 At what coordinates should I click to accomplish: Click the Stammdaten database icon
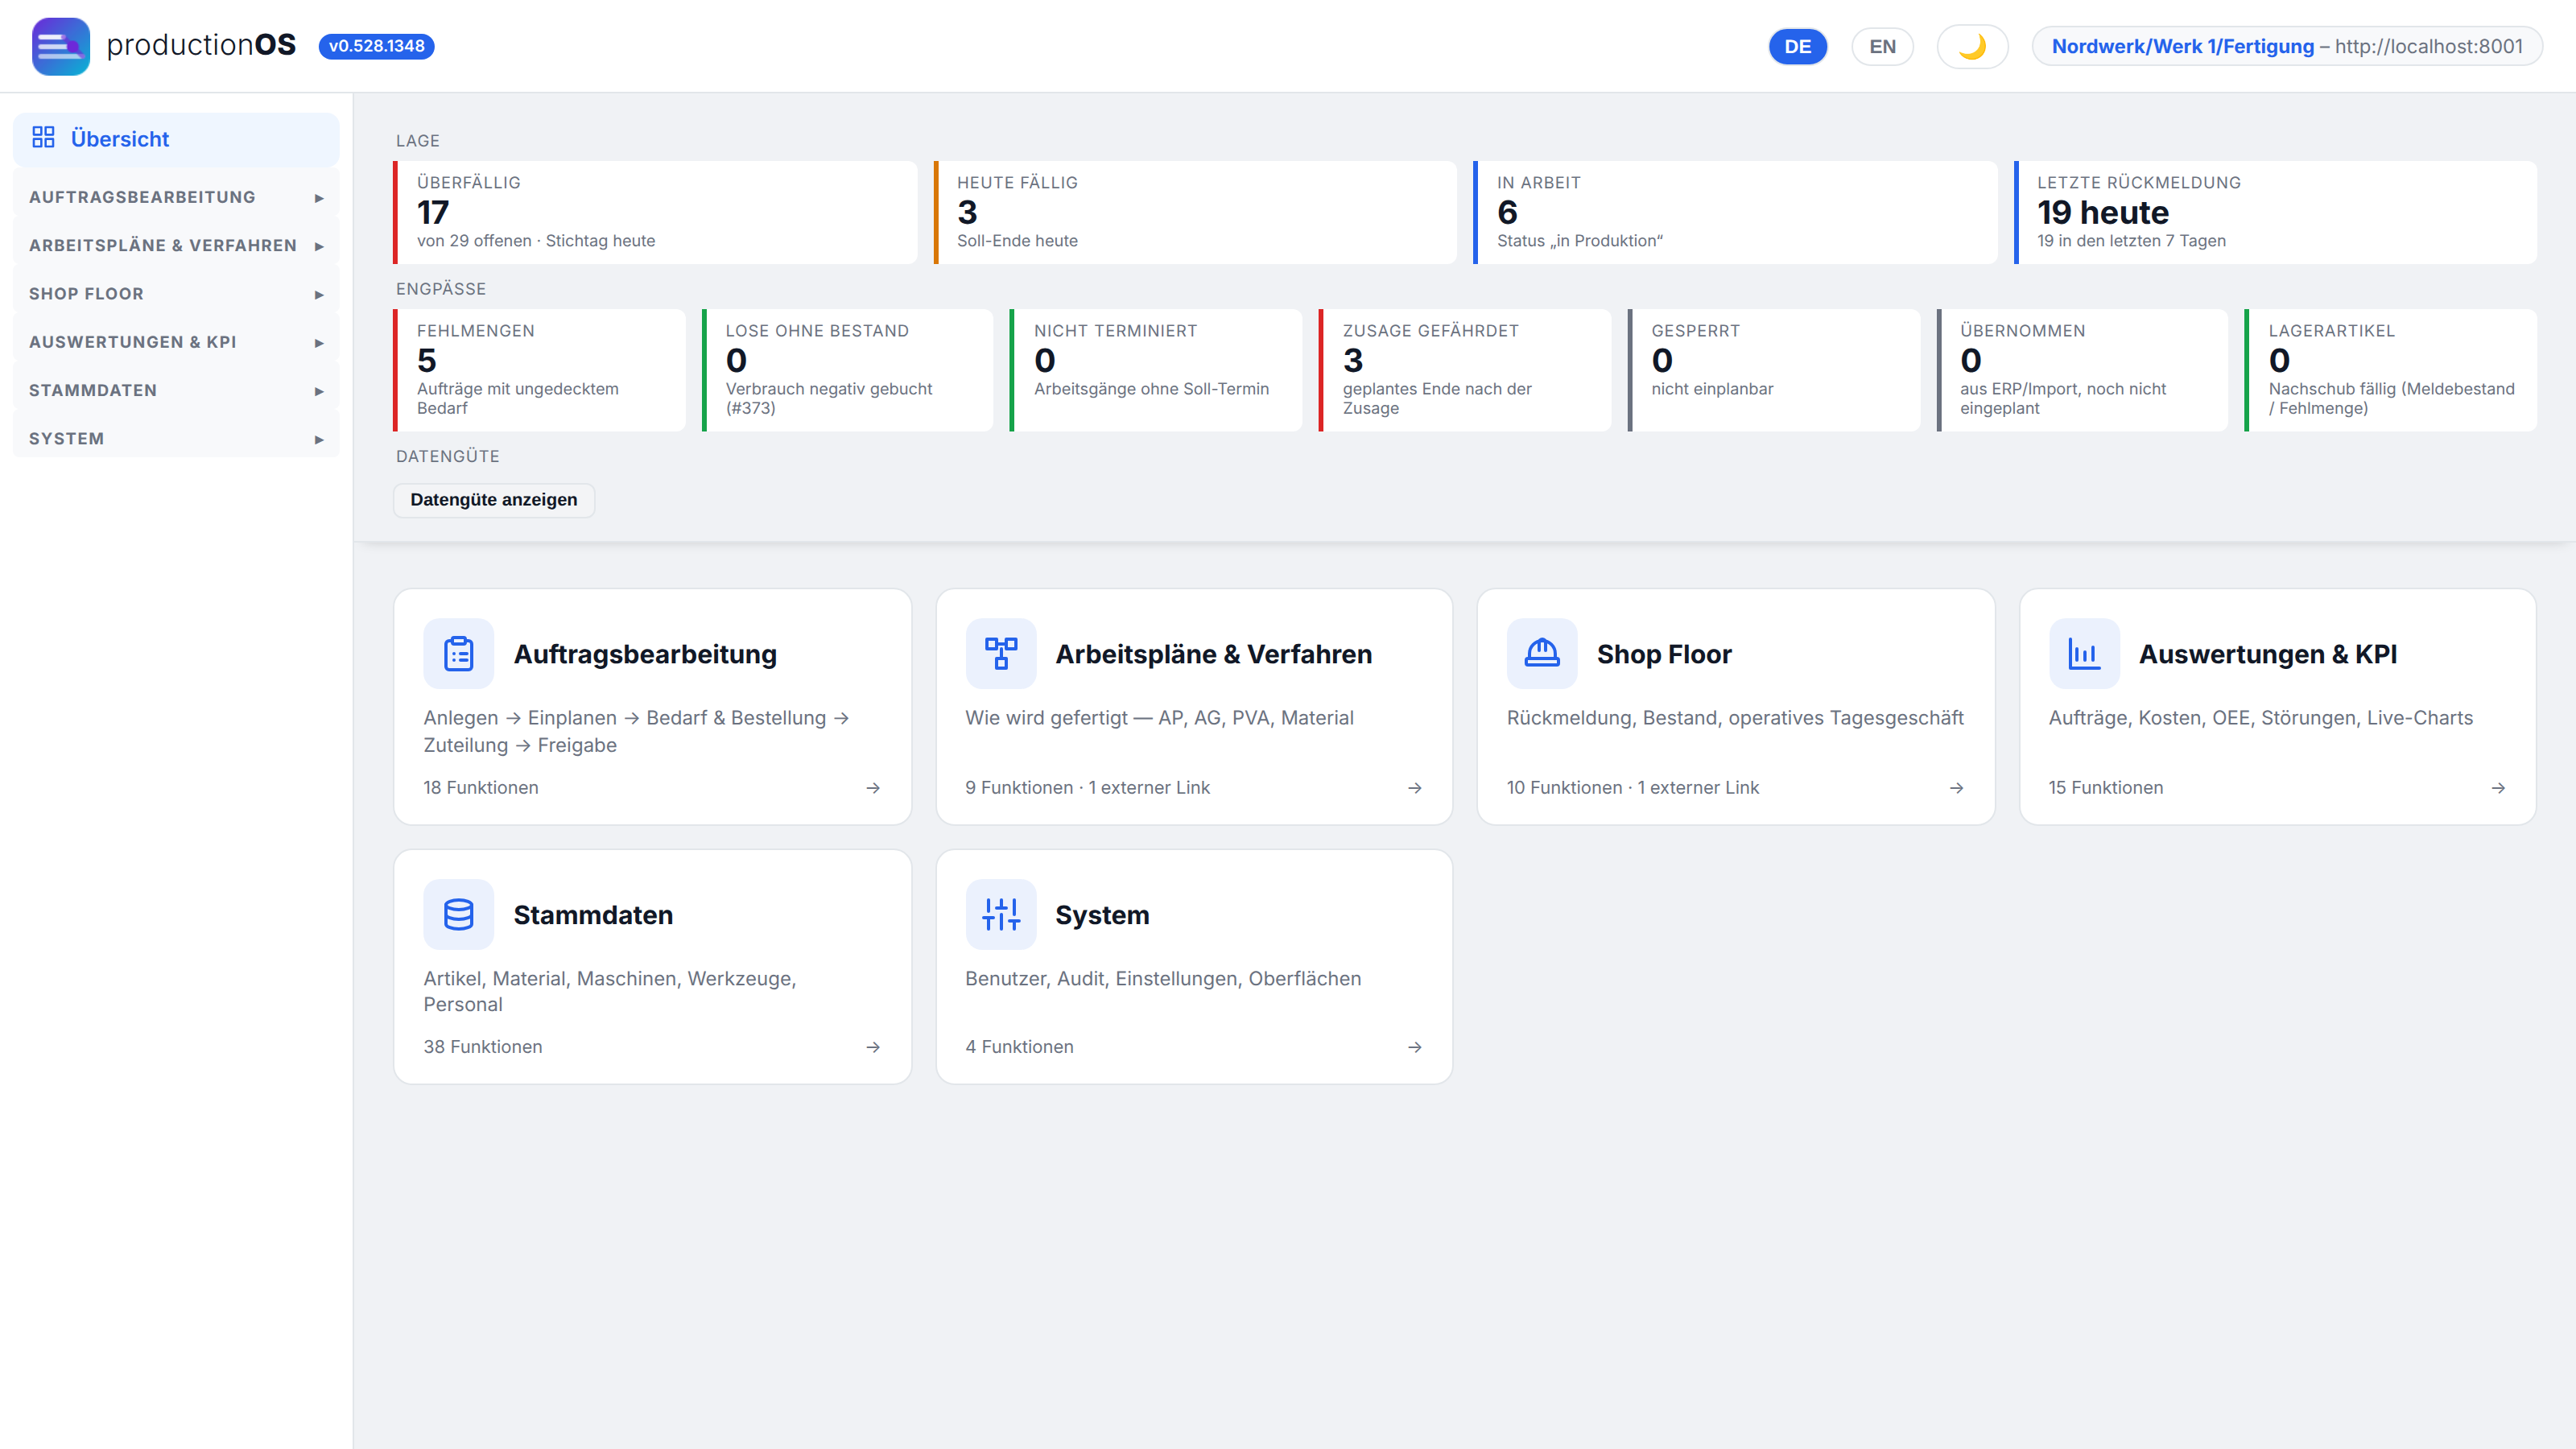[x=458, y=914]
